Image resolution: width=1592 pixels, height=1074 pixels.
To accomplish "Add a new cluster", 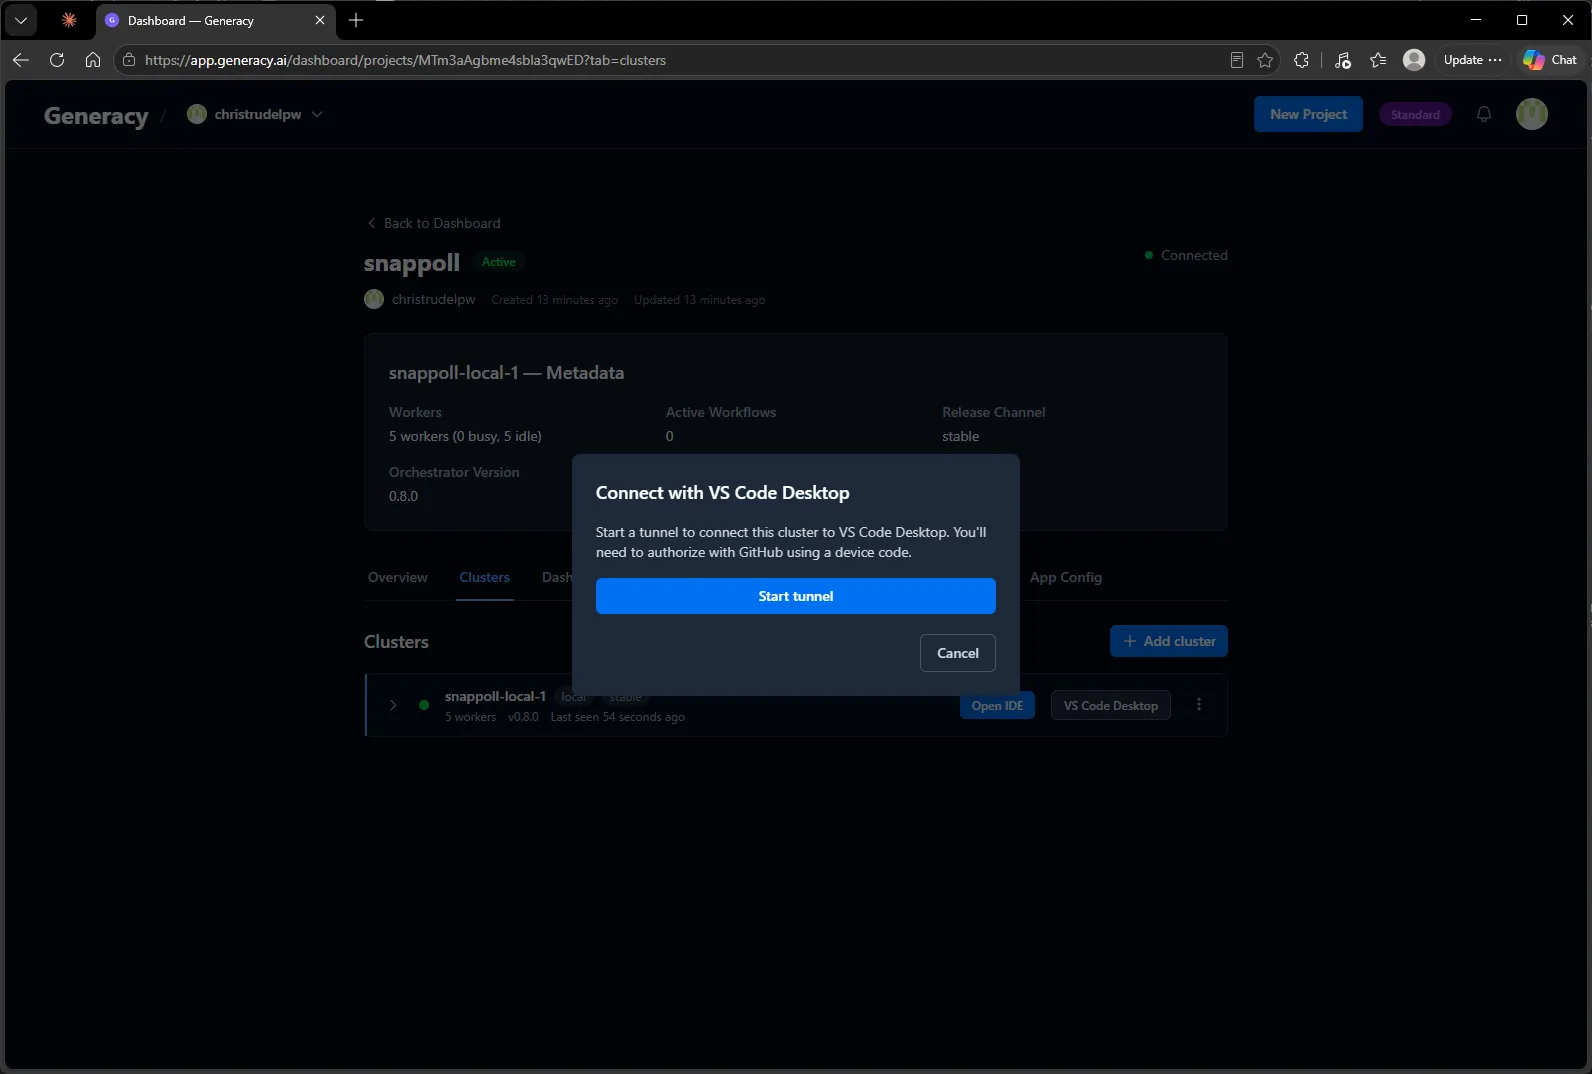I will pyautogui.click(x=1168, y=641).
